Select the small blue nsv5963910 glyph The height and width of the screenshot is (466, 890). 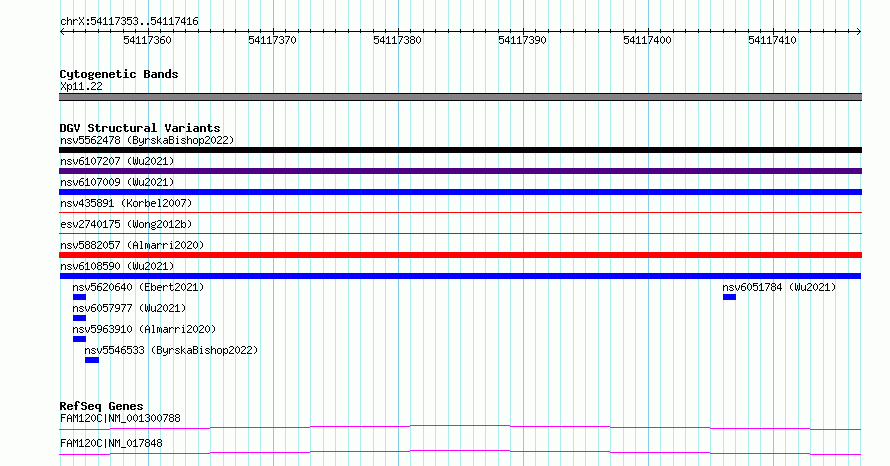pyautogui.click(x=79, y=339)
